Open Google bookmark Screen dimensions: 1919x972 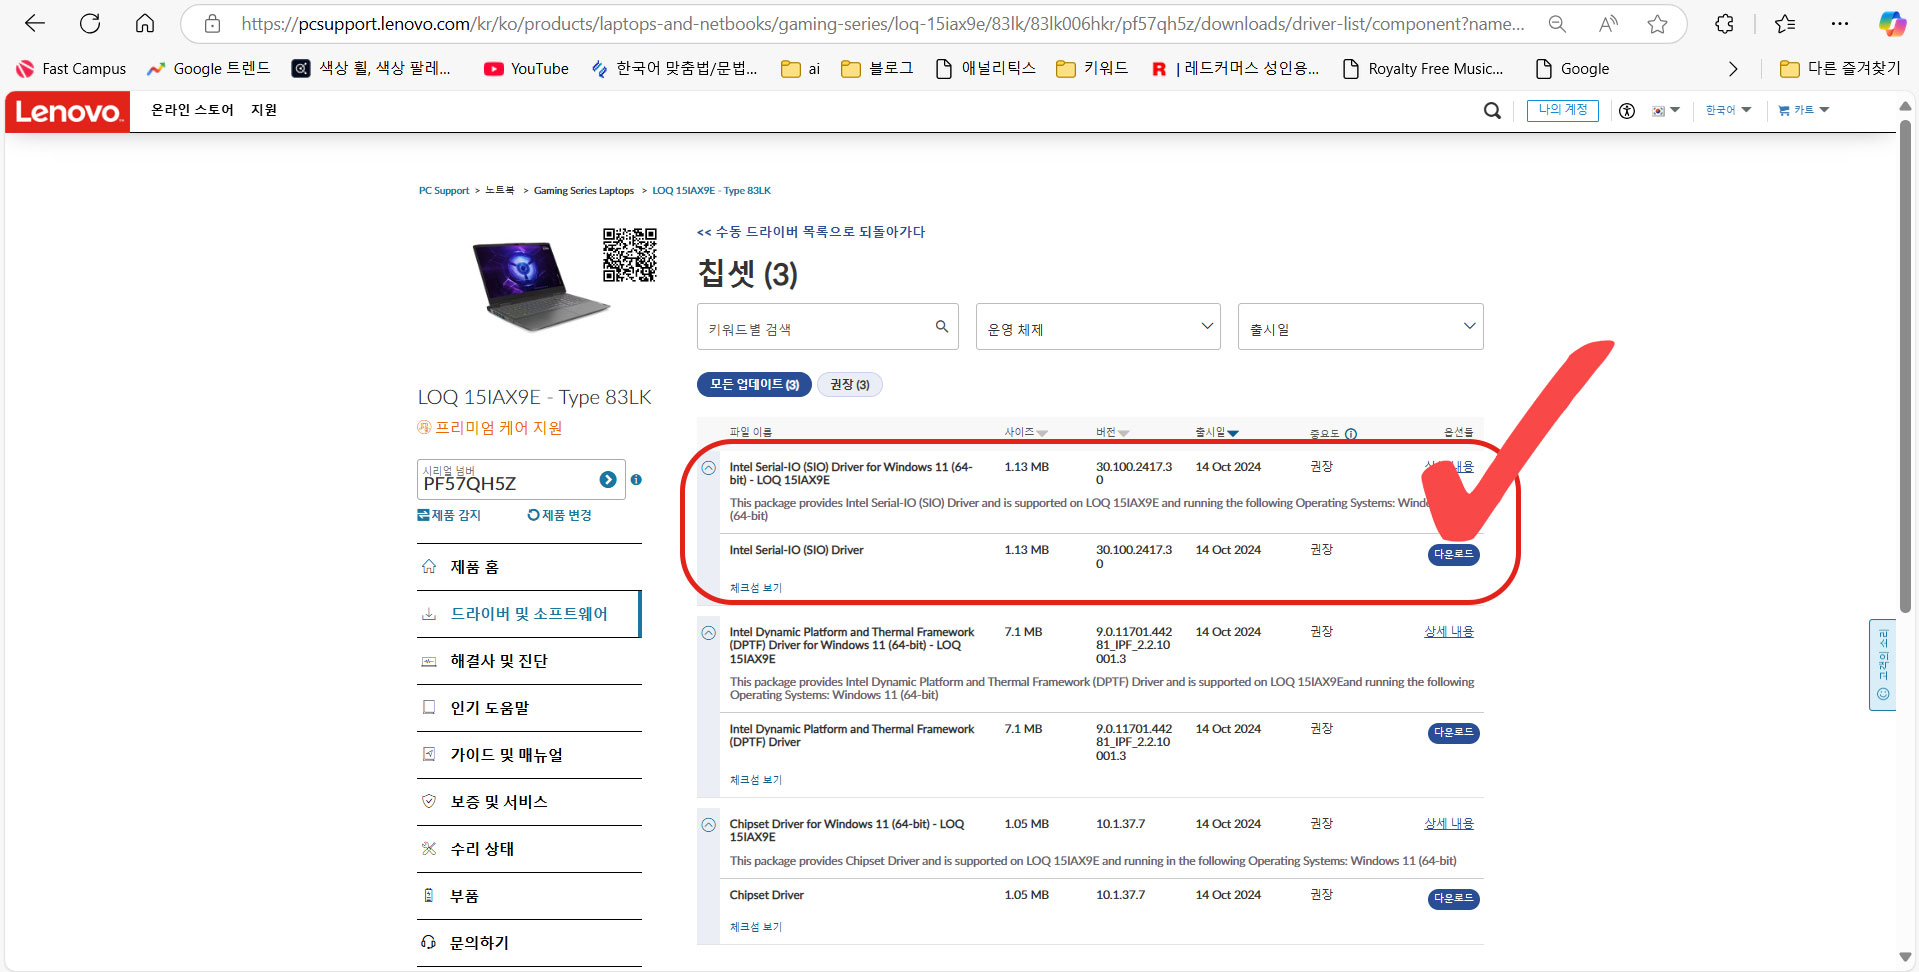(1572, 68)
